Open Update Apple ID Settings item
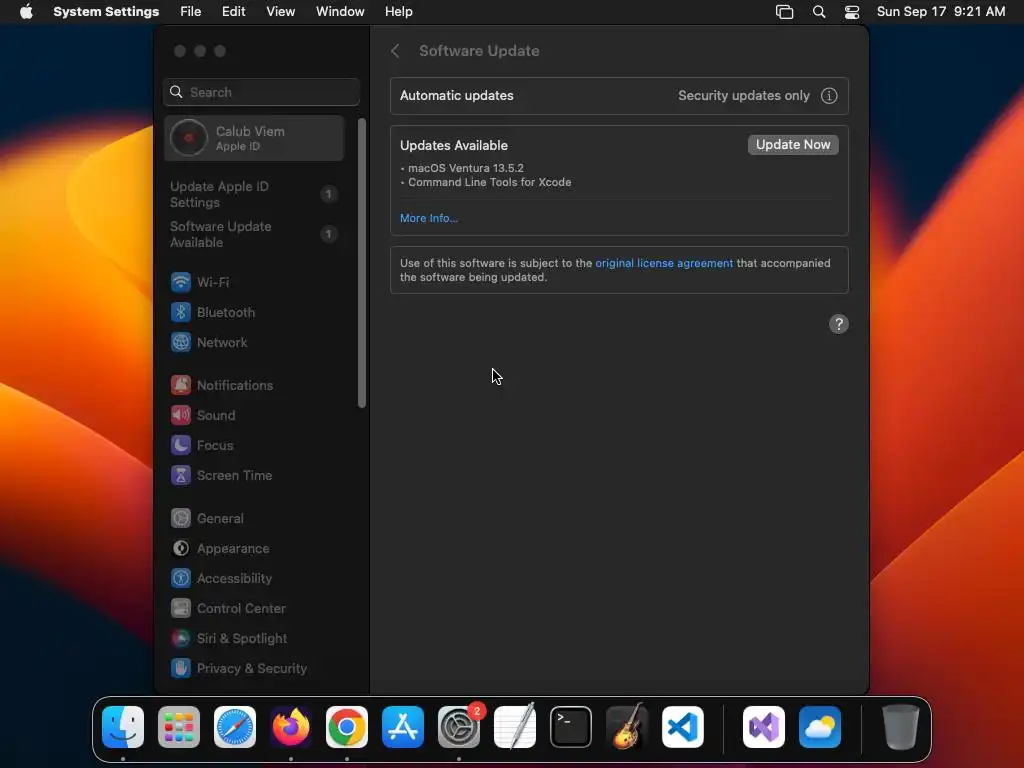This screenshot has height=768, width=1024. (253, 195)
